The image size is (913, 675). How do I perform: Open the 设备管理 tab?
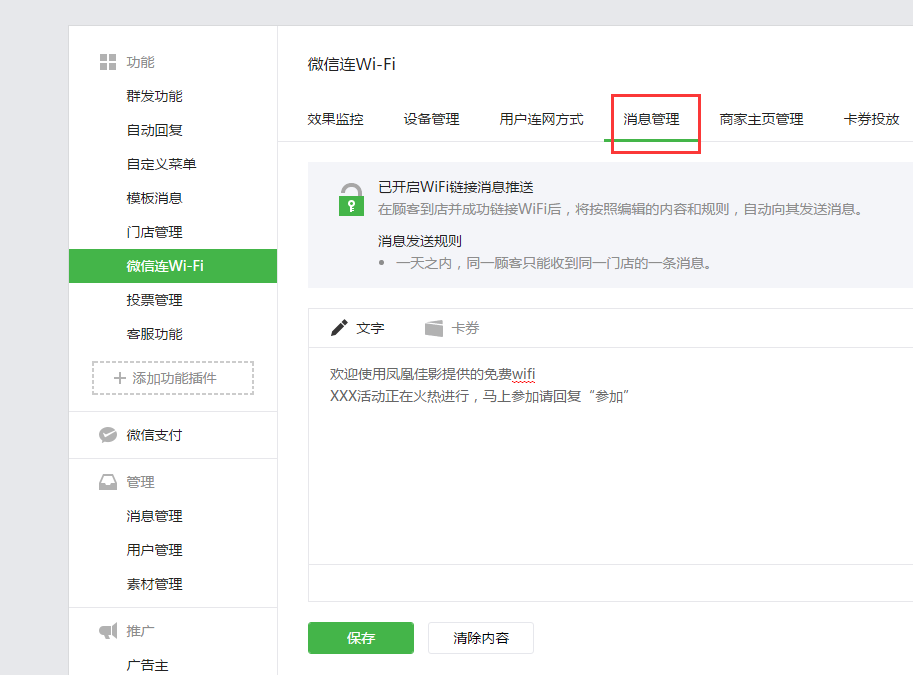pyautogui.click(x=431, y=119)
